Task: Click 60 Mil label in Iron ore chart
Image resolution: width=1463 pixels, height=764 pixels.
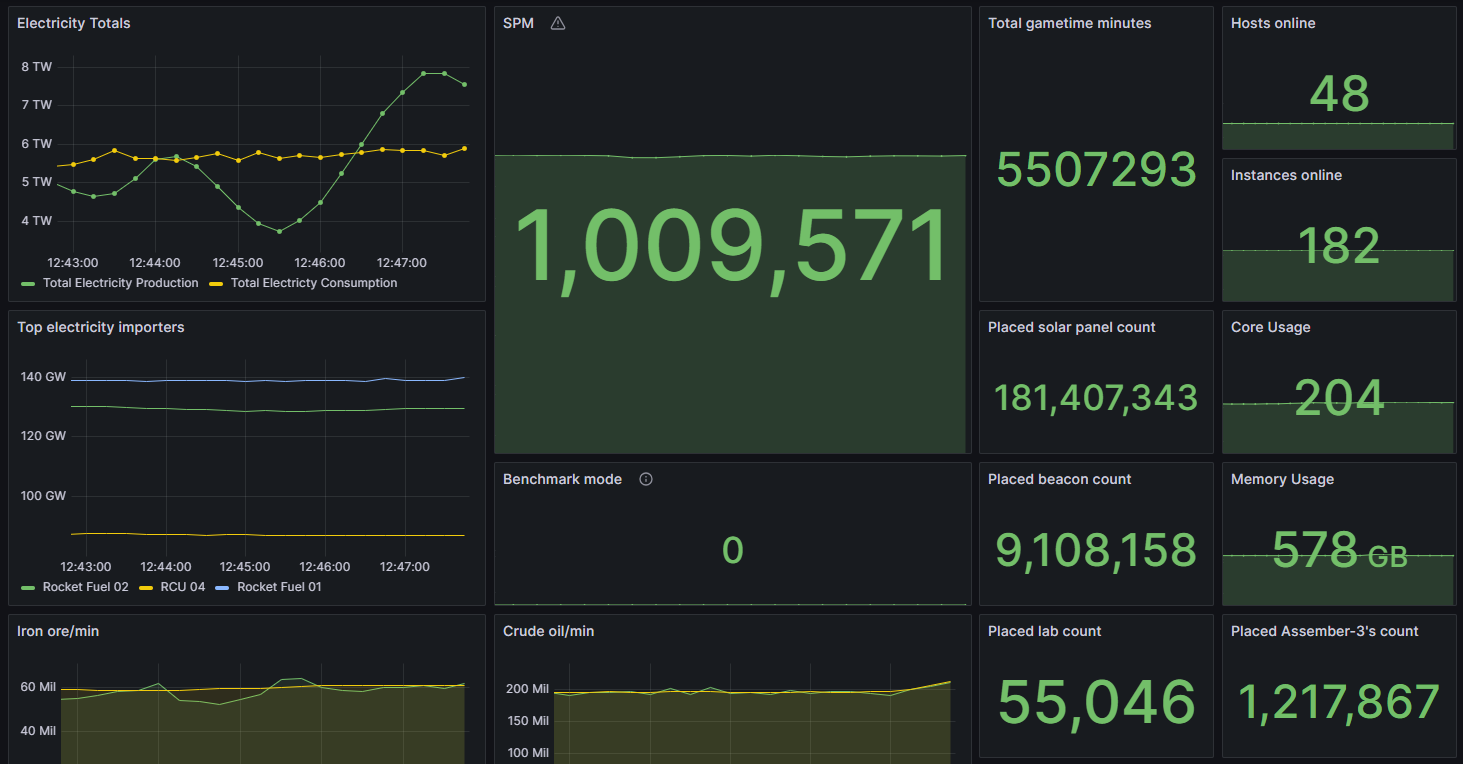Action: point(38,687)
